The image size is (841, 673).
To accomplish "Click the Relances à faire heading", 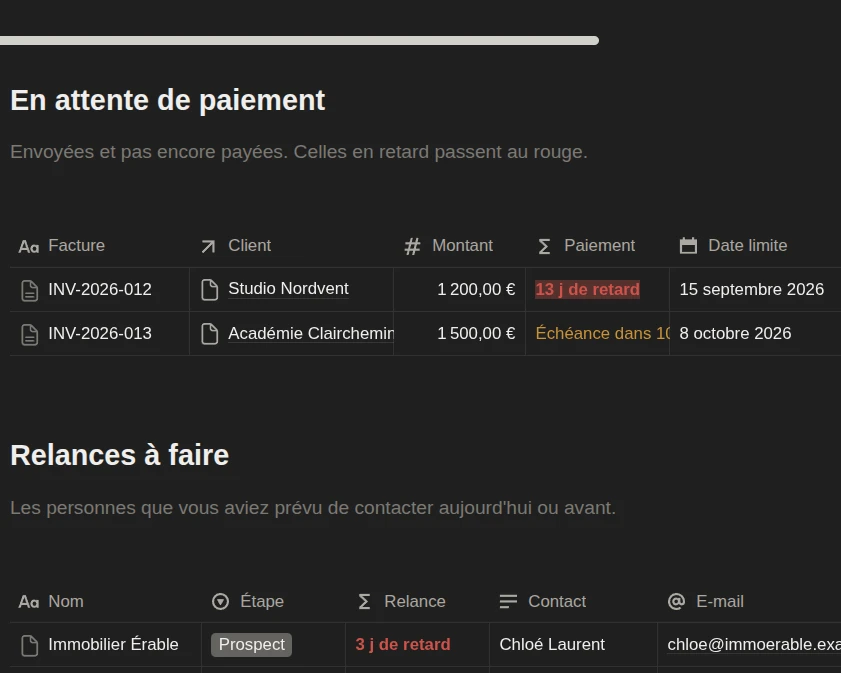I will [120, 455].
